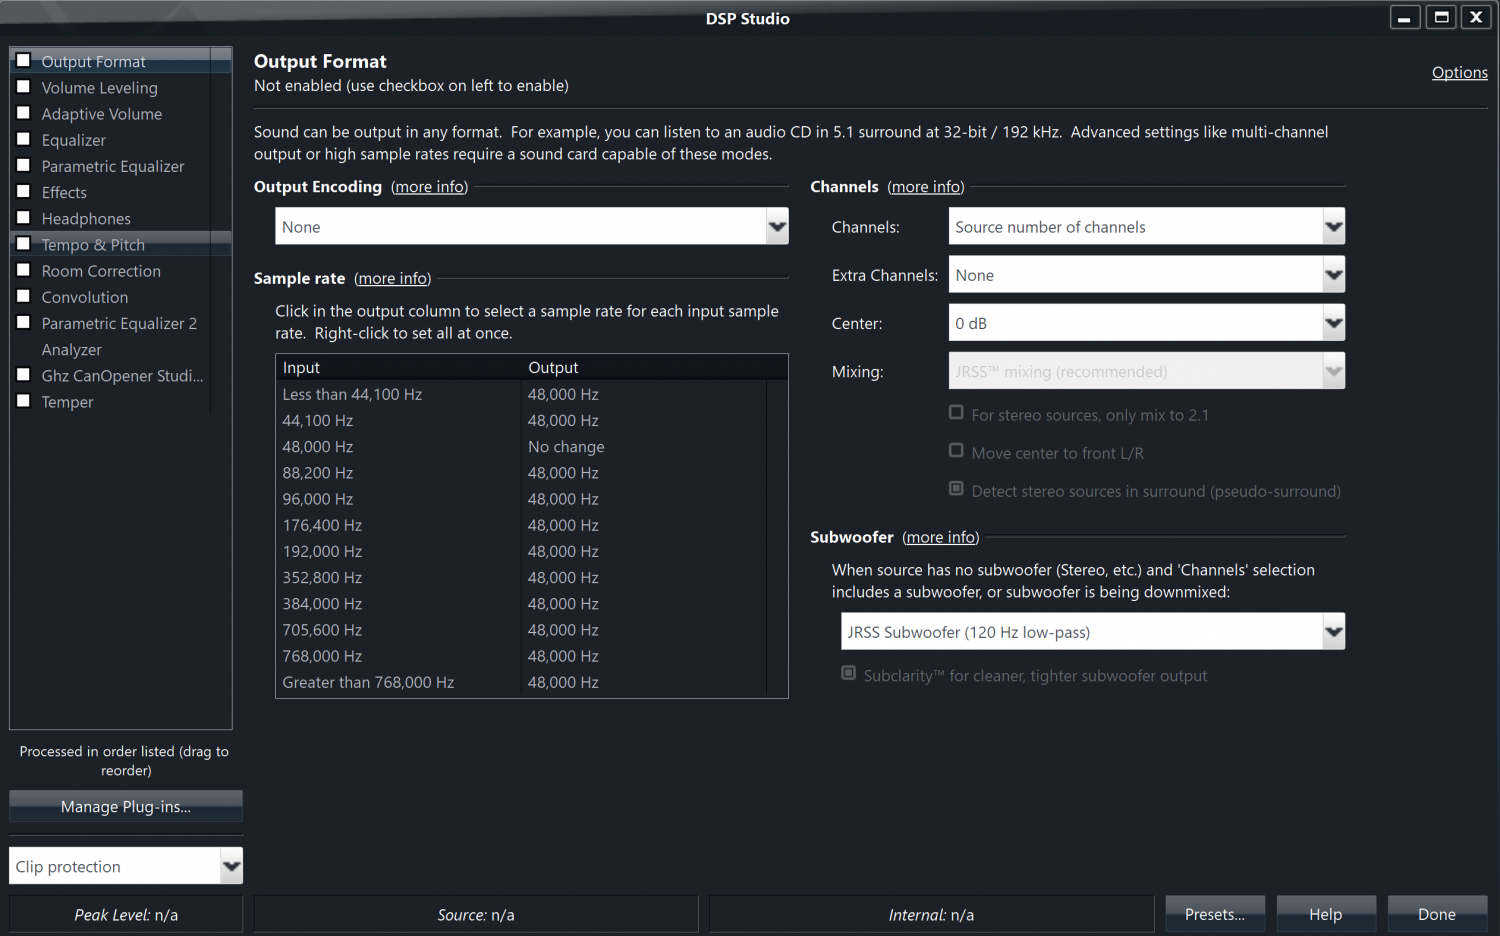Viewport: 1500px width, 936px height.
Task: Click the Help button
Action: click(x=1326, y=914)
